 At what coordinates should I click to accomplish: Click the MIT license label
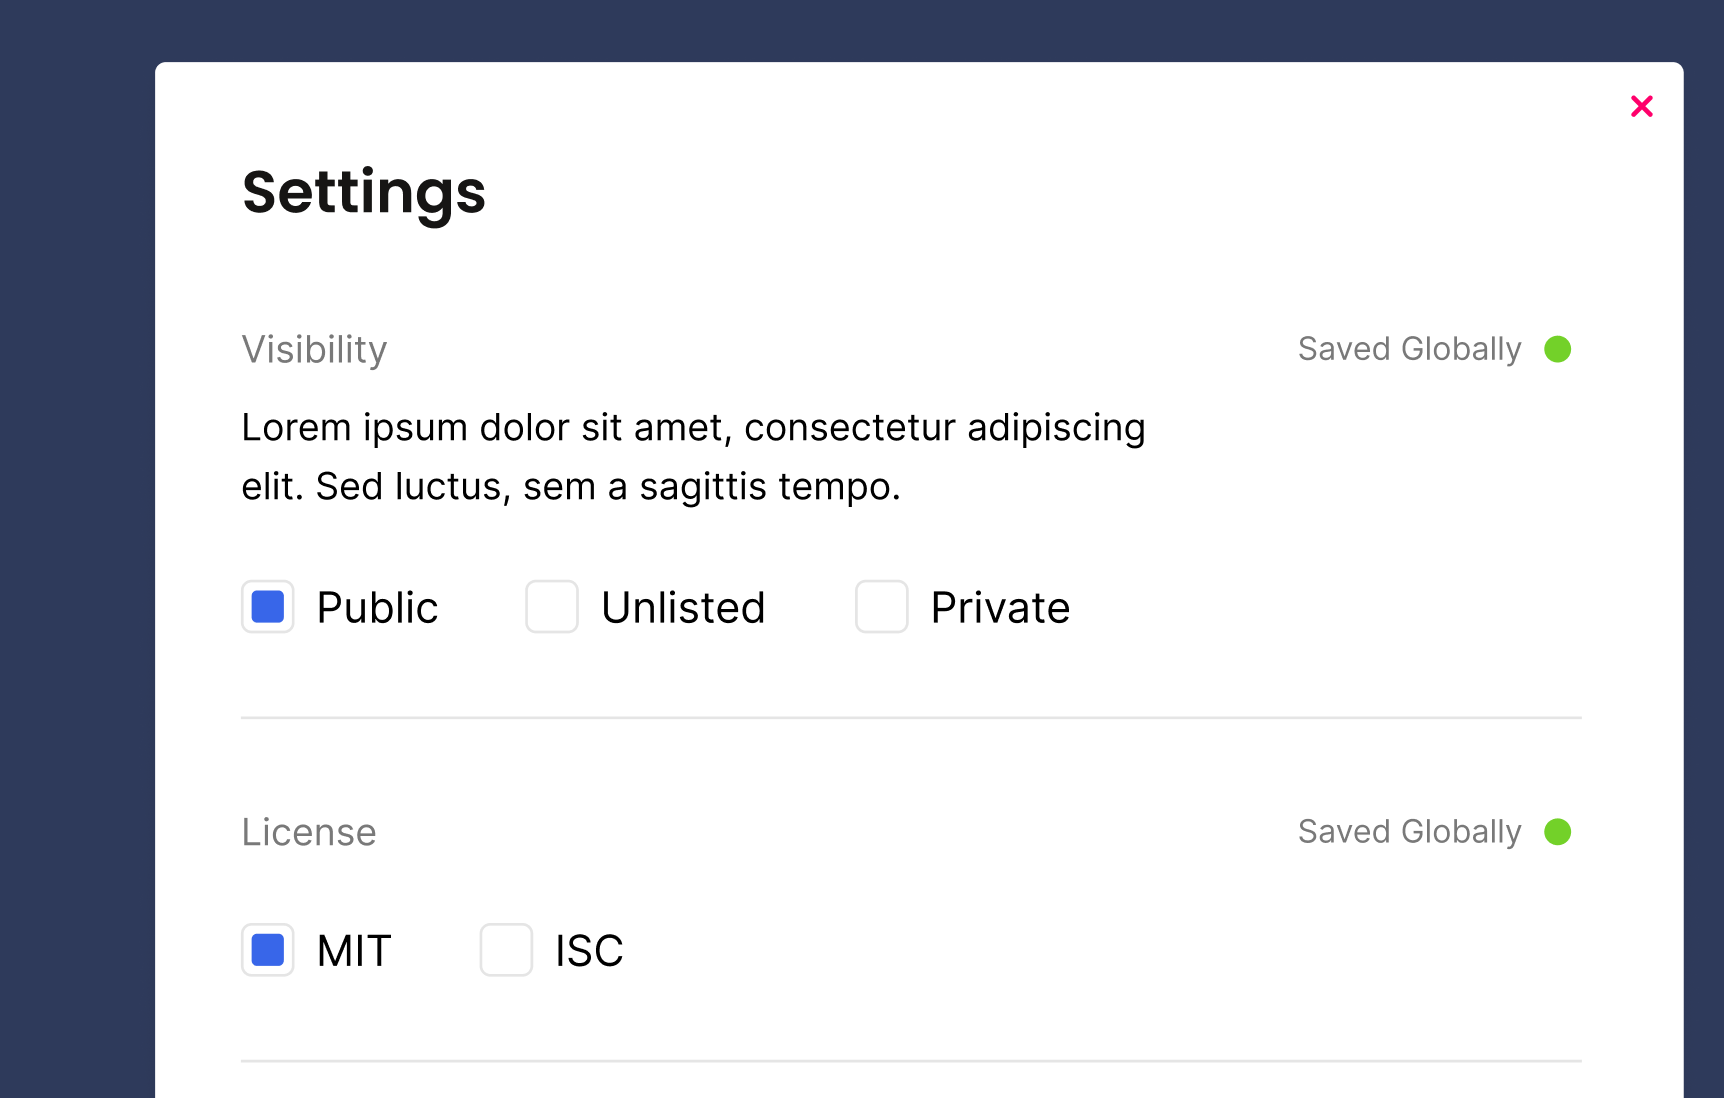(354, 951)
